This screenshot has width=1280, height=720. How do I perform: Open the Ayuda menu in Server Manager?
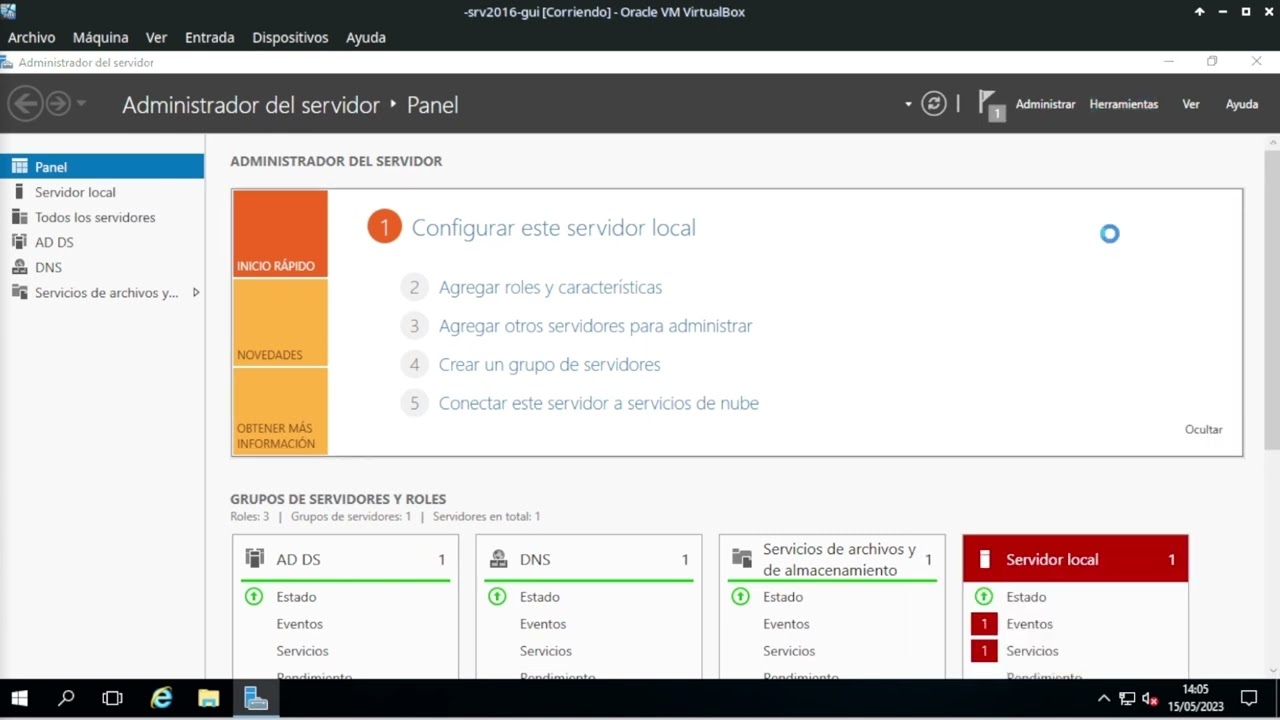coord(1242,104)
